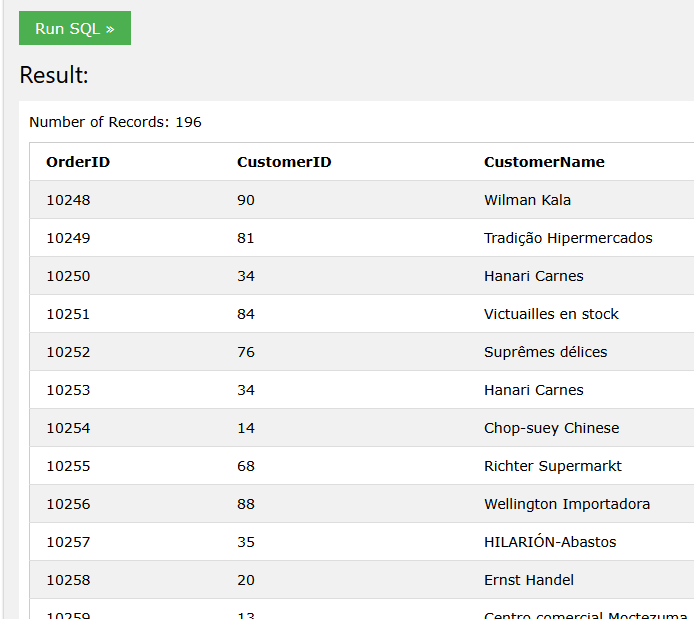Select OrderID cell 10249
The image size is (694, 619).
pos(68,238)
